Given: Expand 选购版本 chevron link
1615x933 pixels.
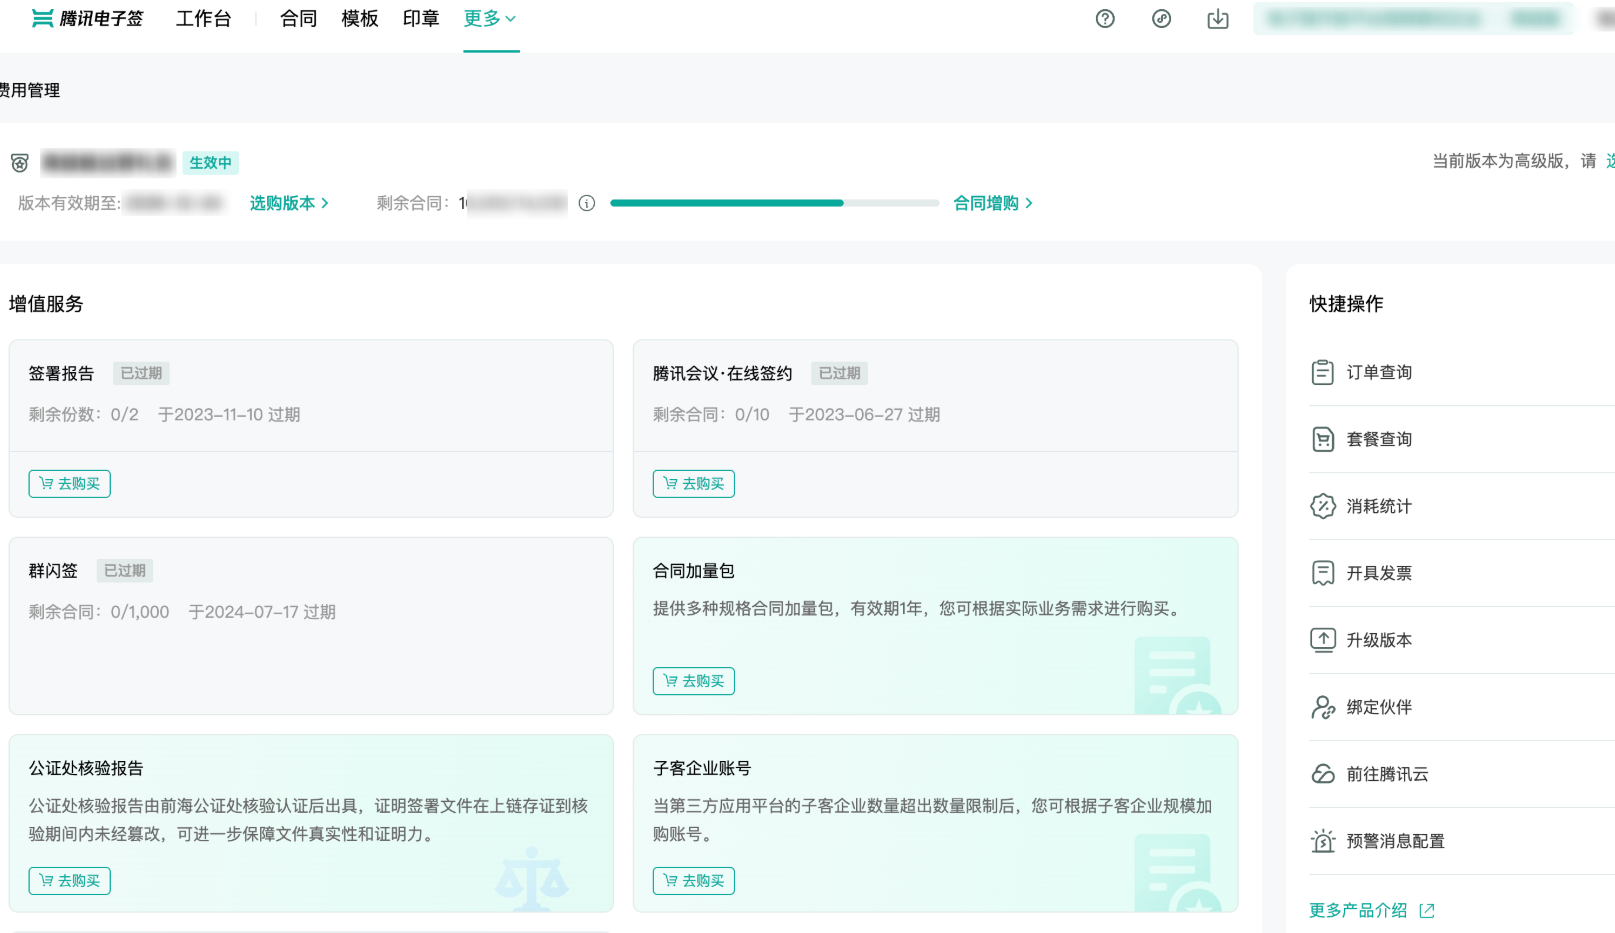Looking at the screenshot, I should [x=289, y=203].
